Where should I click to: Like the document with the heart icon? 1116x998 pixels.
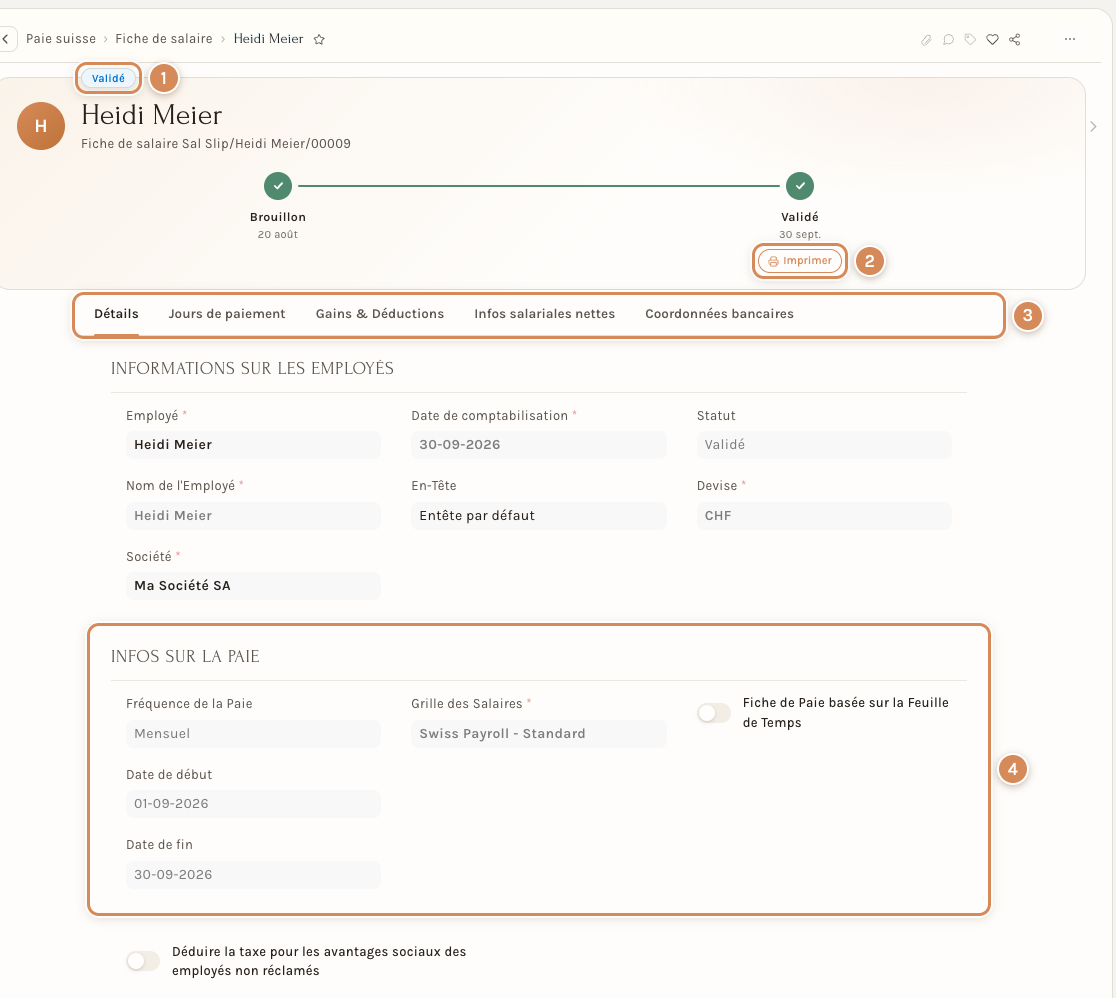[x=992, y=40]
